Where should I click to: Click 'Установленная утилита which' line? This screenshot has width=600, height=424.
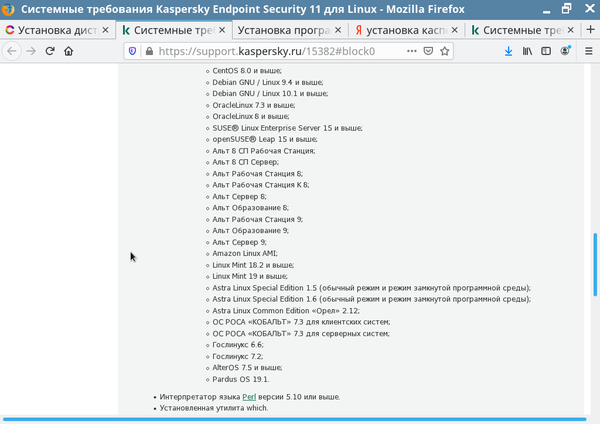pos(214,408)
